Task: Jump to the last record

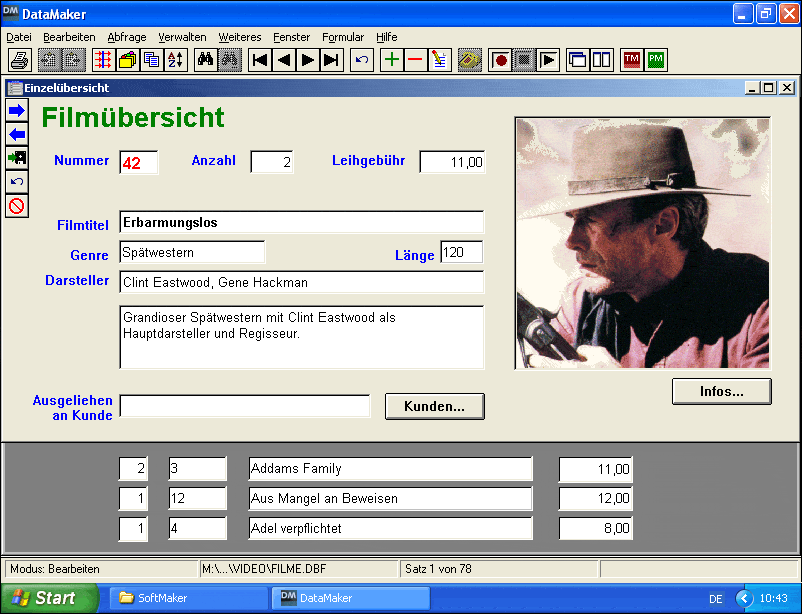Action: 332,60
